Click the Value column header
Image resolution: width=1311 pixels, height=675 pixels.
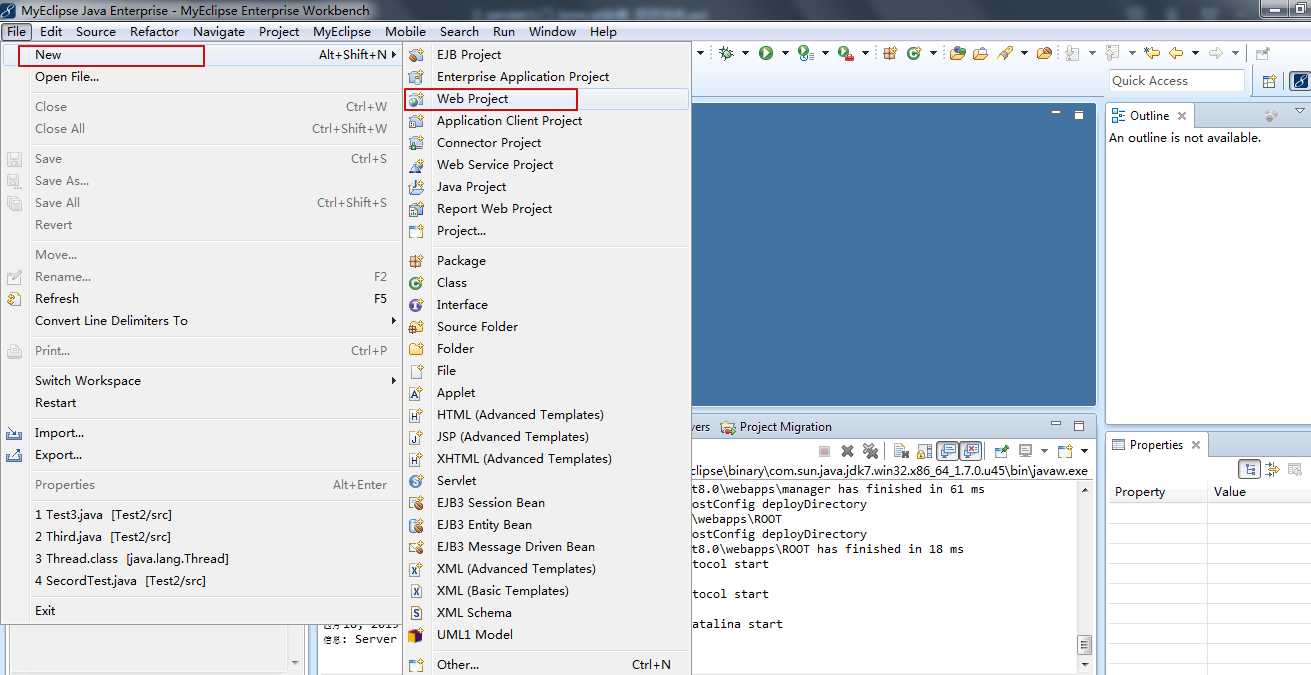[x=1259, y=492]
